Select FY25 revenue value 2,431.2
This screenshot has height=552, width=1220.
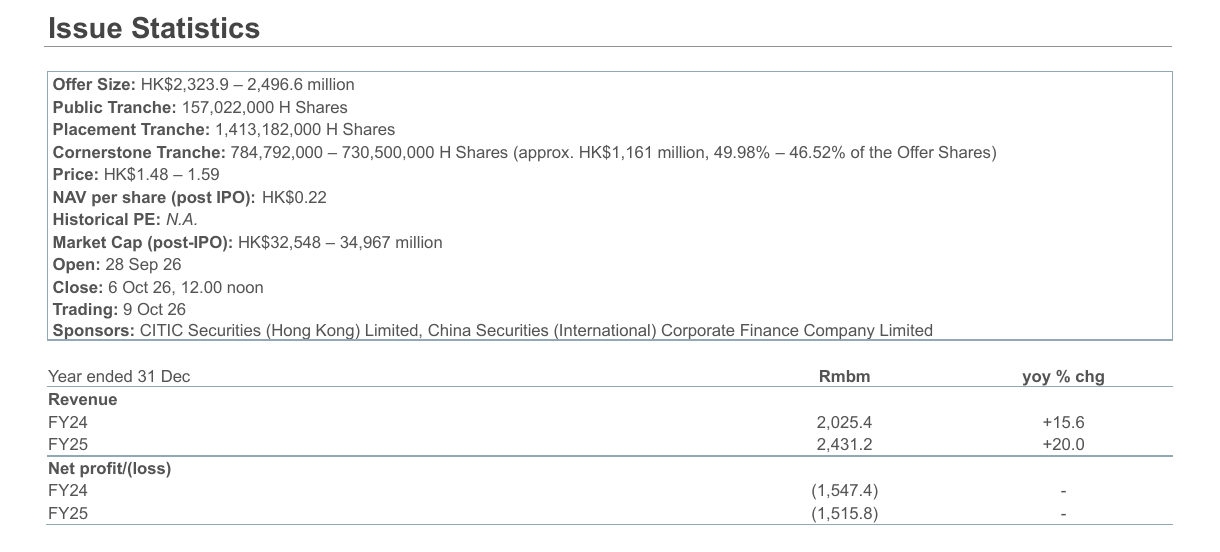tap(844, 445)
